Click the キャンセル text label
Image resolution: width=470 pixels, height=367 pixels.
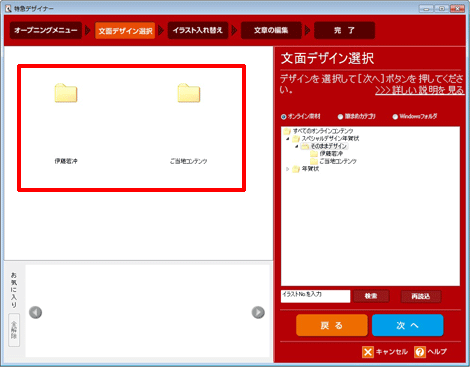[x=392, y=352]
